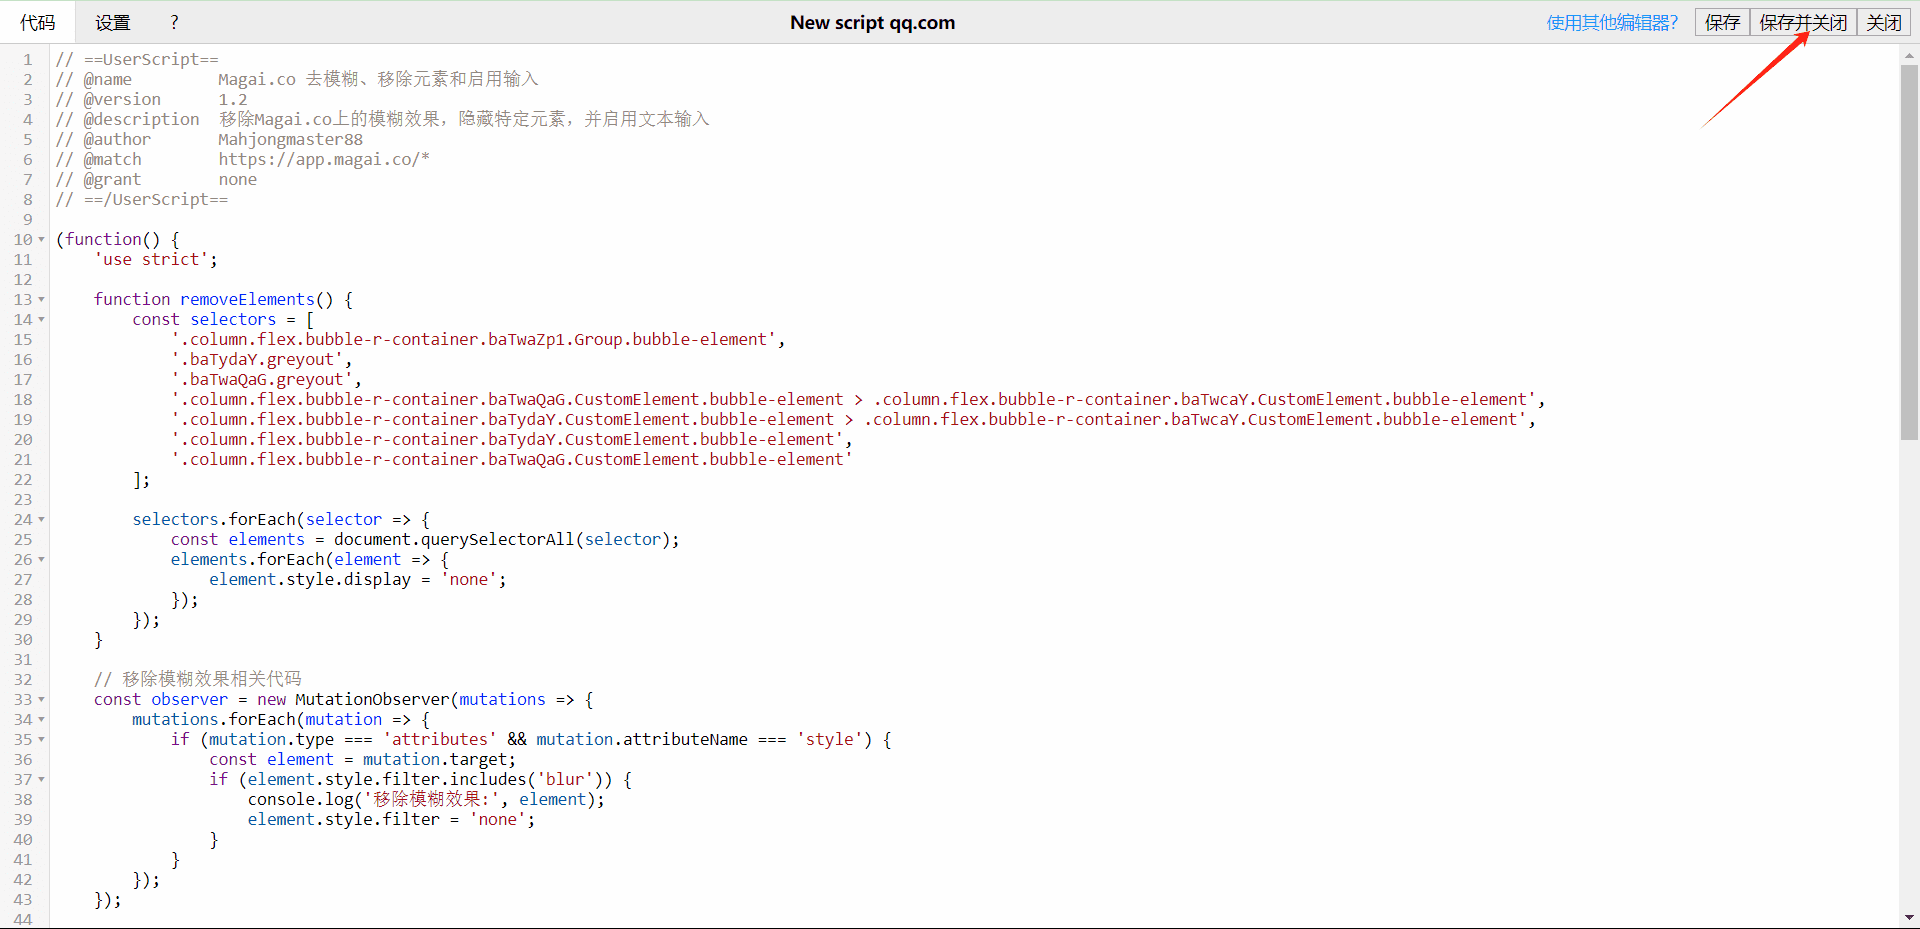Viewport: 1920px width, 929px height.
Task: Click the match URL 'https://app.magai.co/*'
Action: (x=324, y=159)
